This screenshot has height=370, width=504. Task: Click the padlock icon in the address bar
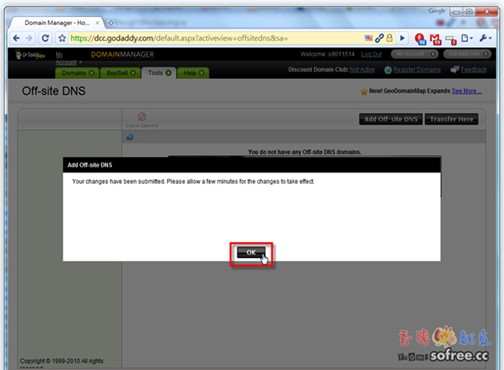coord(389,38)
